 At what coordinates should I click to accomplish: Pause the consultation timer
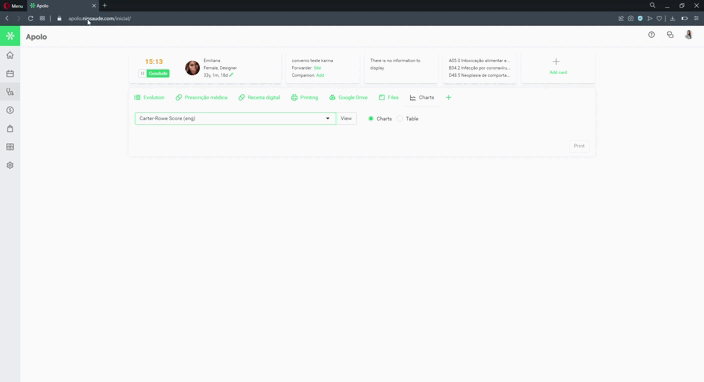point(142,74)
